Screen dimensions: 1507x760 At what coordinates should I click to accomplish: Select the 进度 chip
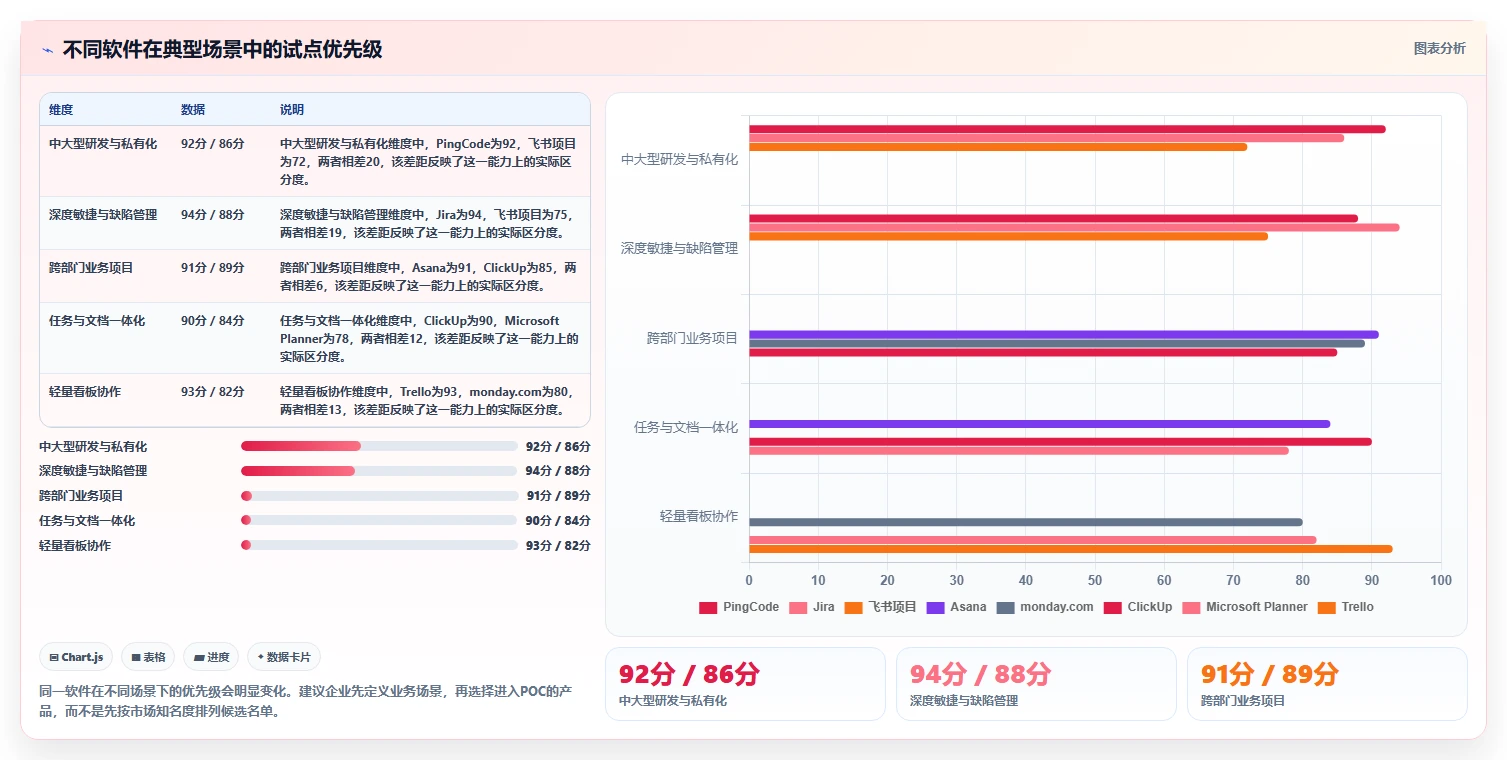(x=211, y=657)
